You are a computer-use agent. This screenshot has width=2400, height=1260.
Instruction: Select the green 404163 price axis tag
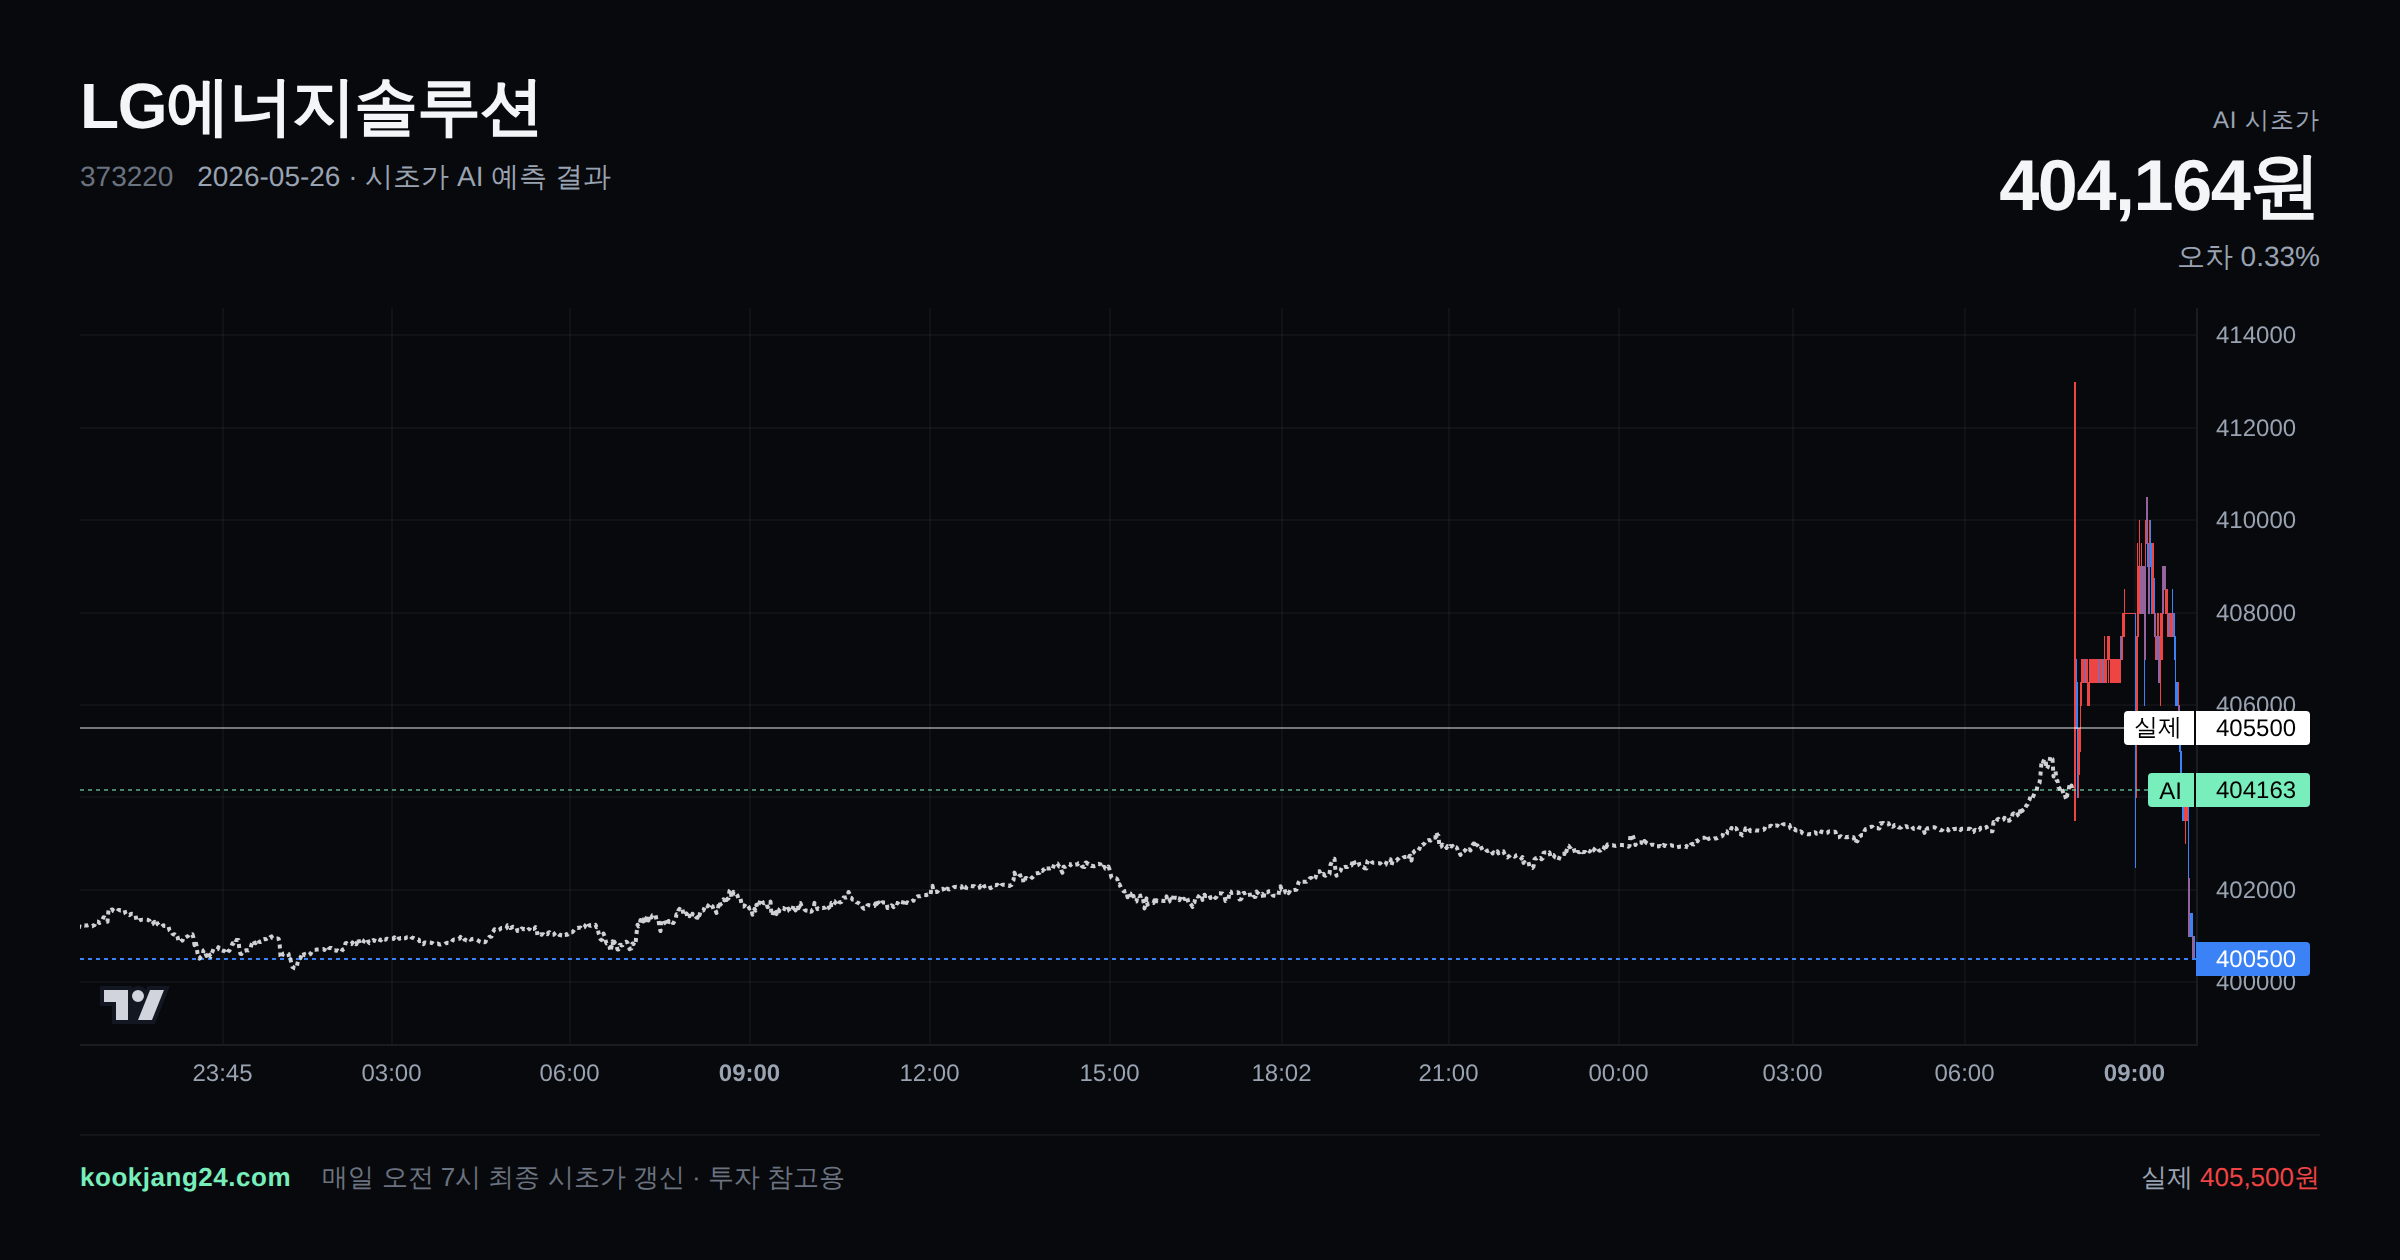pos(2253,790)
